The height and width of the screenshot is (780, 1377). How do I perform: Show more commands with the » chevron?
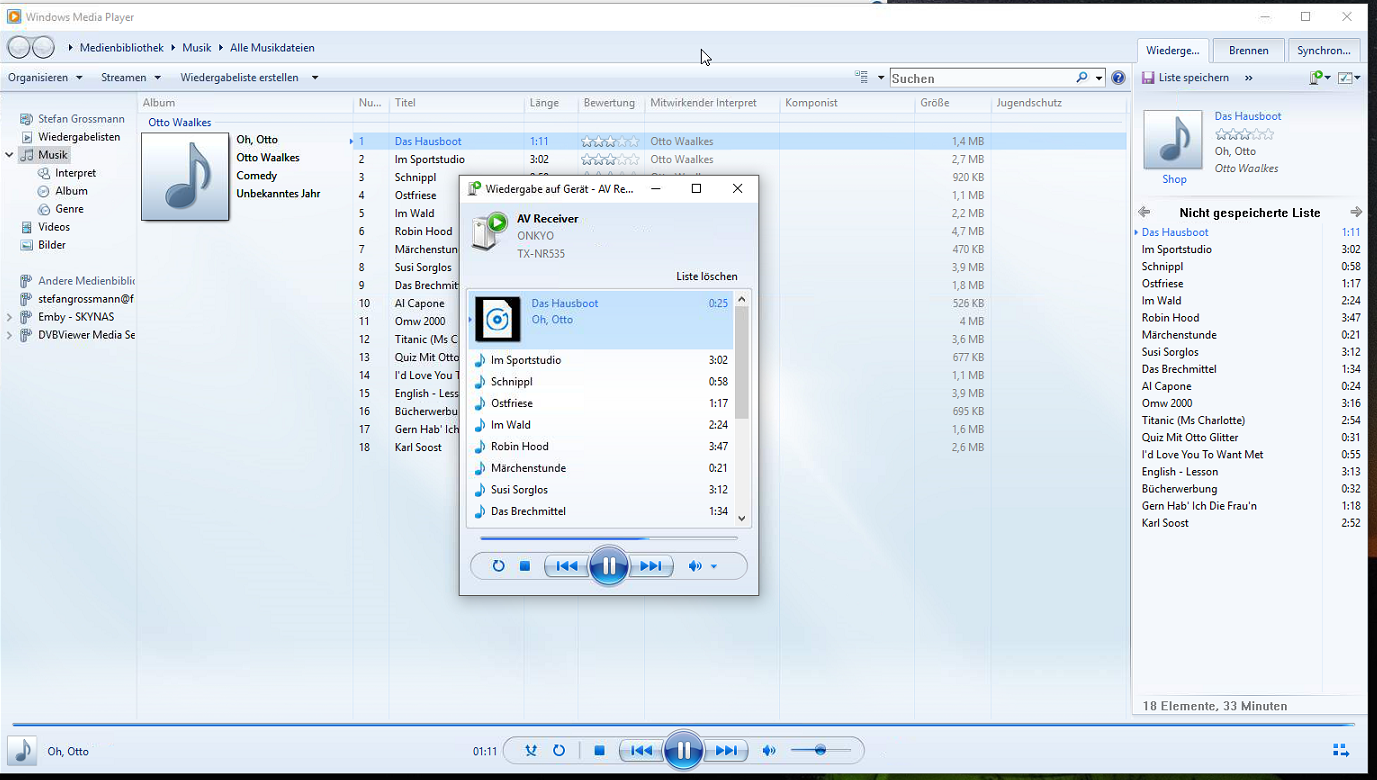click(1248, 77)
